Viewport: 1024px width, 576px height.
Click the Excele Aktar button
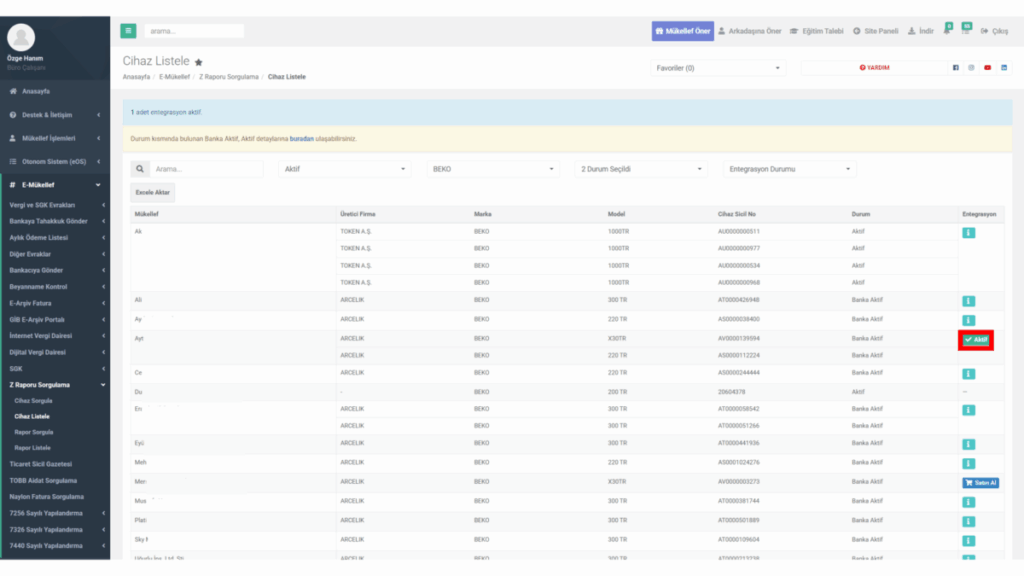click(x=153, y=193)
